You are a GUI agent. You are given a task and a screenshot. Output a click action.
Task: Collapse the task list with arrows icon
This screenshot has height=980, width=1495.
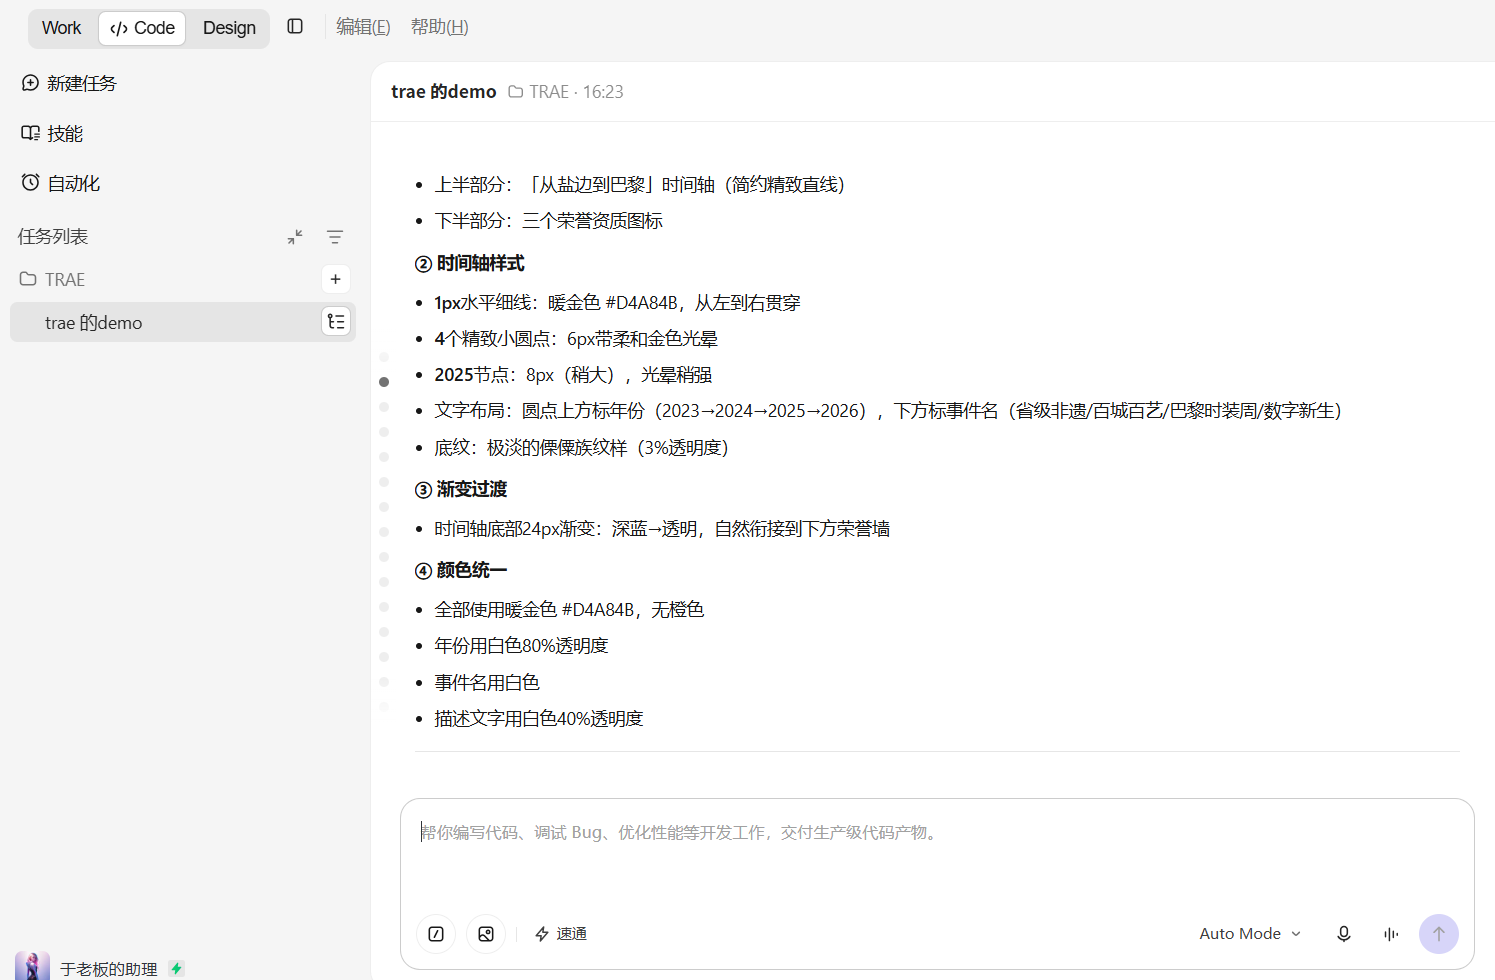(295, 237)
